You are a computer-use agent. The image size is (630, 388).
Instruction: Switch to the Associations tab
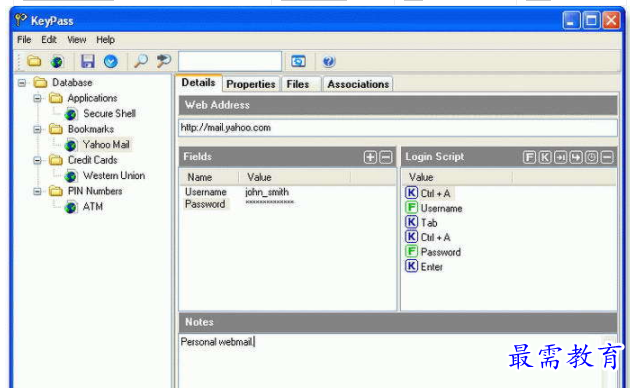coord(358,84)
